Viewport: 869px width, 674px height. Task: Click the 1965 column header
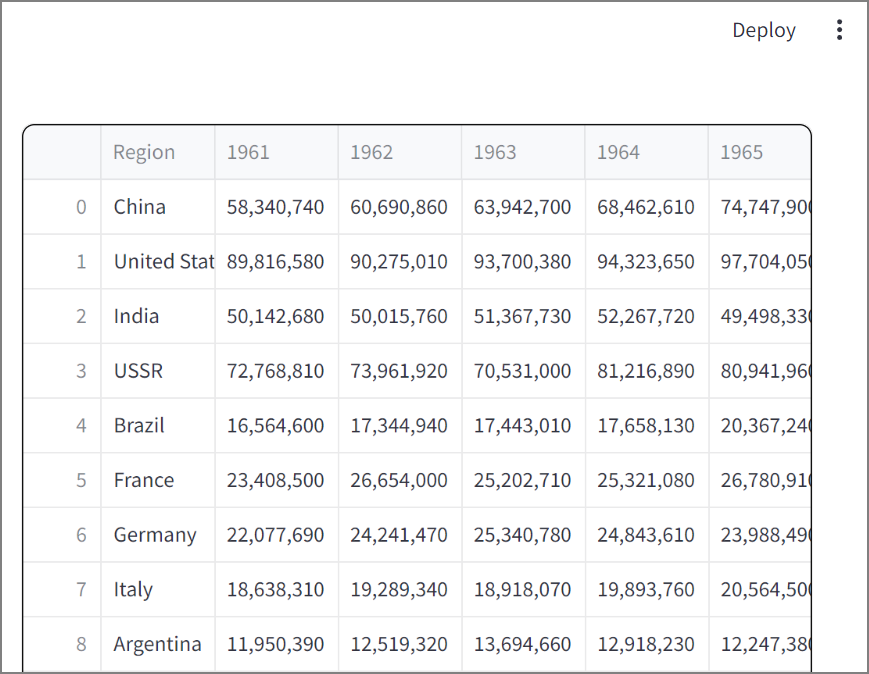pyautogui.click(x=760, y=152)
